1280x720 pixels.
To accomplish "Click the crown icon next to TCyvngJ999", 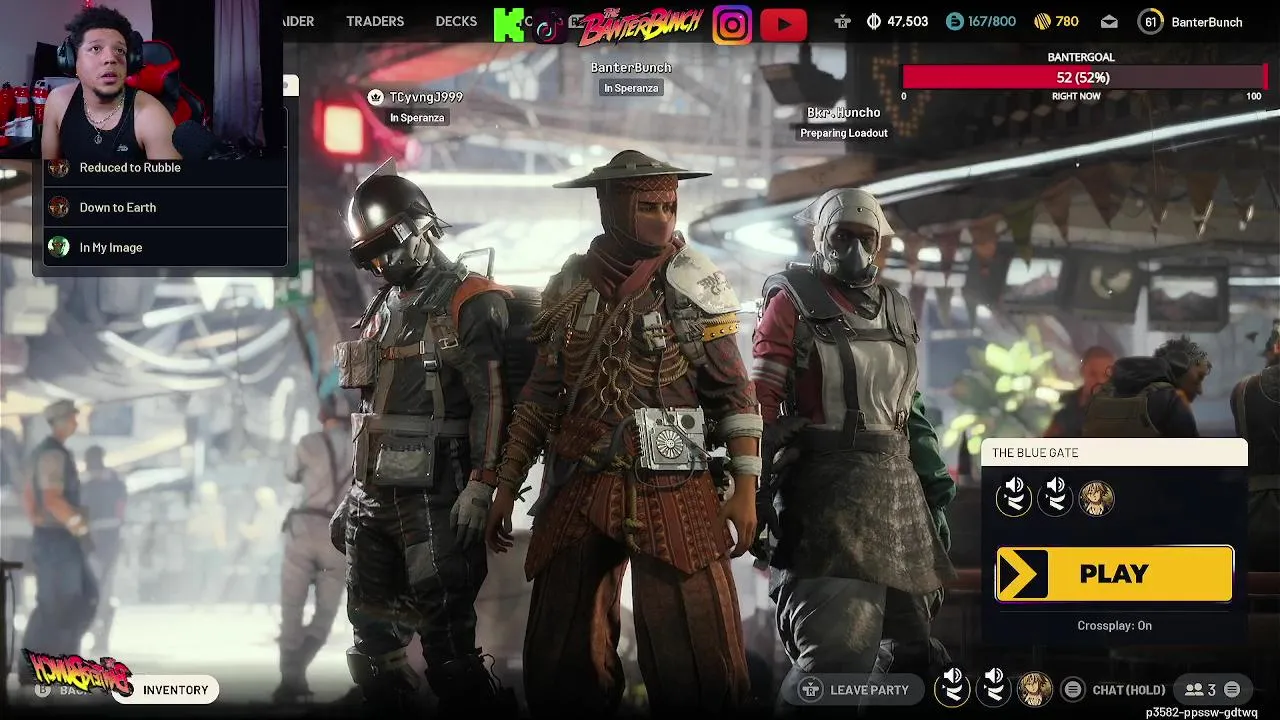I will [x=376, y=97].
